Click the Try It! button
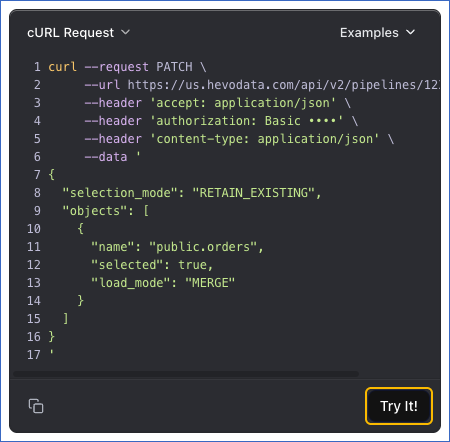 (399, 406)
